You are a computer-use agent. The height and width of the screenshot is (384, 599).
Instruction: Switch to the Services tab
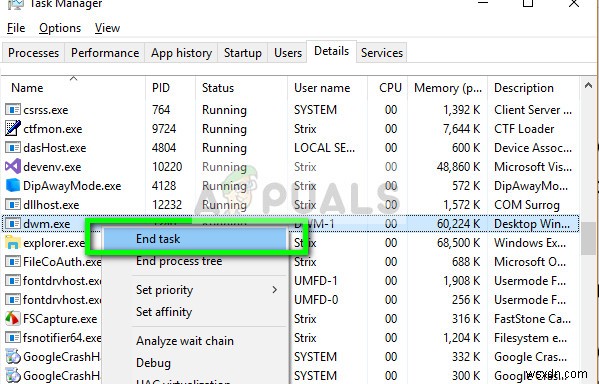coord(382,53)
